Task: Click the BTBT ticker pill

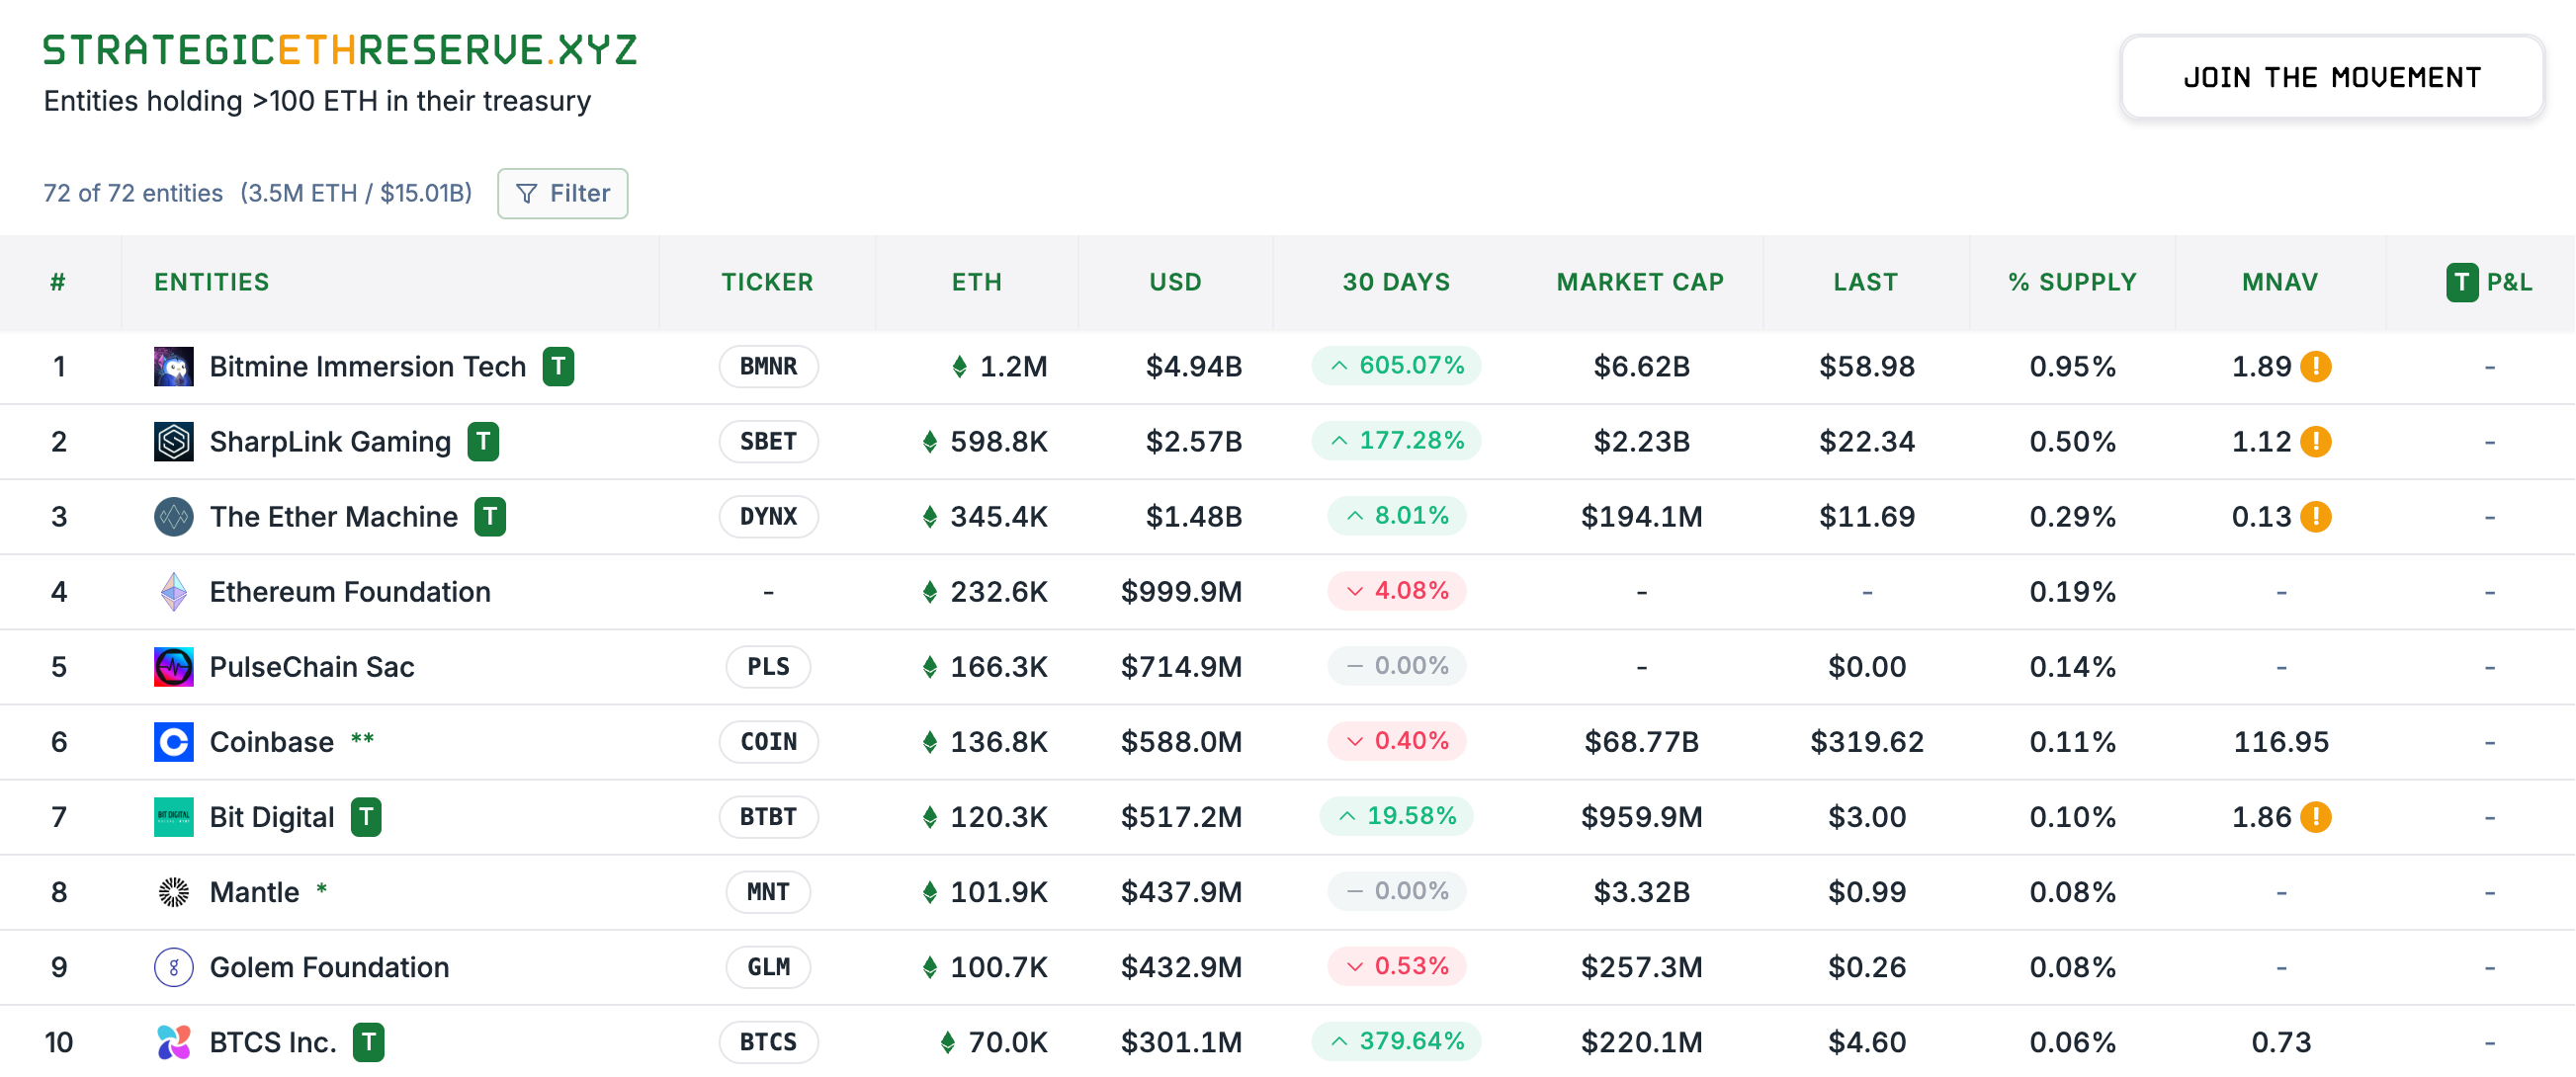Action: [768, 816]
